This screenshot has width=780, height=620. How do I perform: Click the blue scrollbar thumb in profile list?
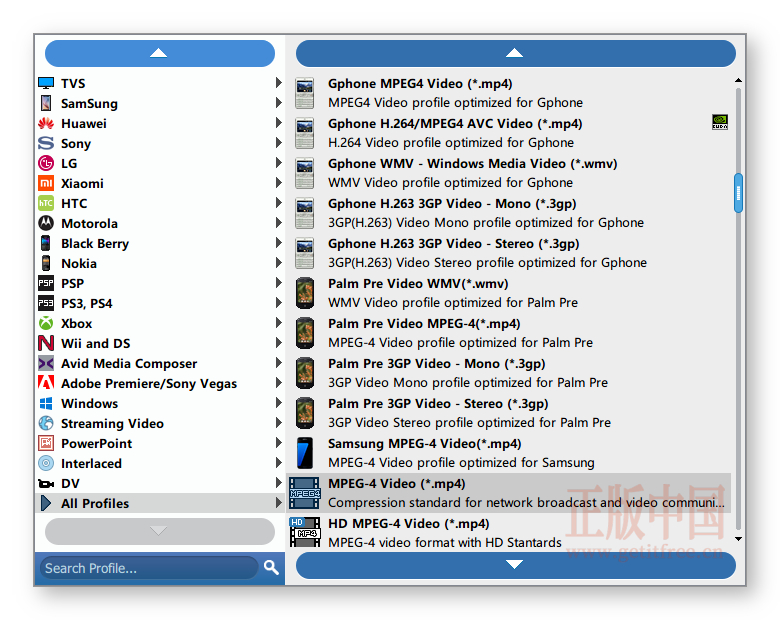coord(738,193)
